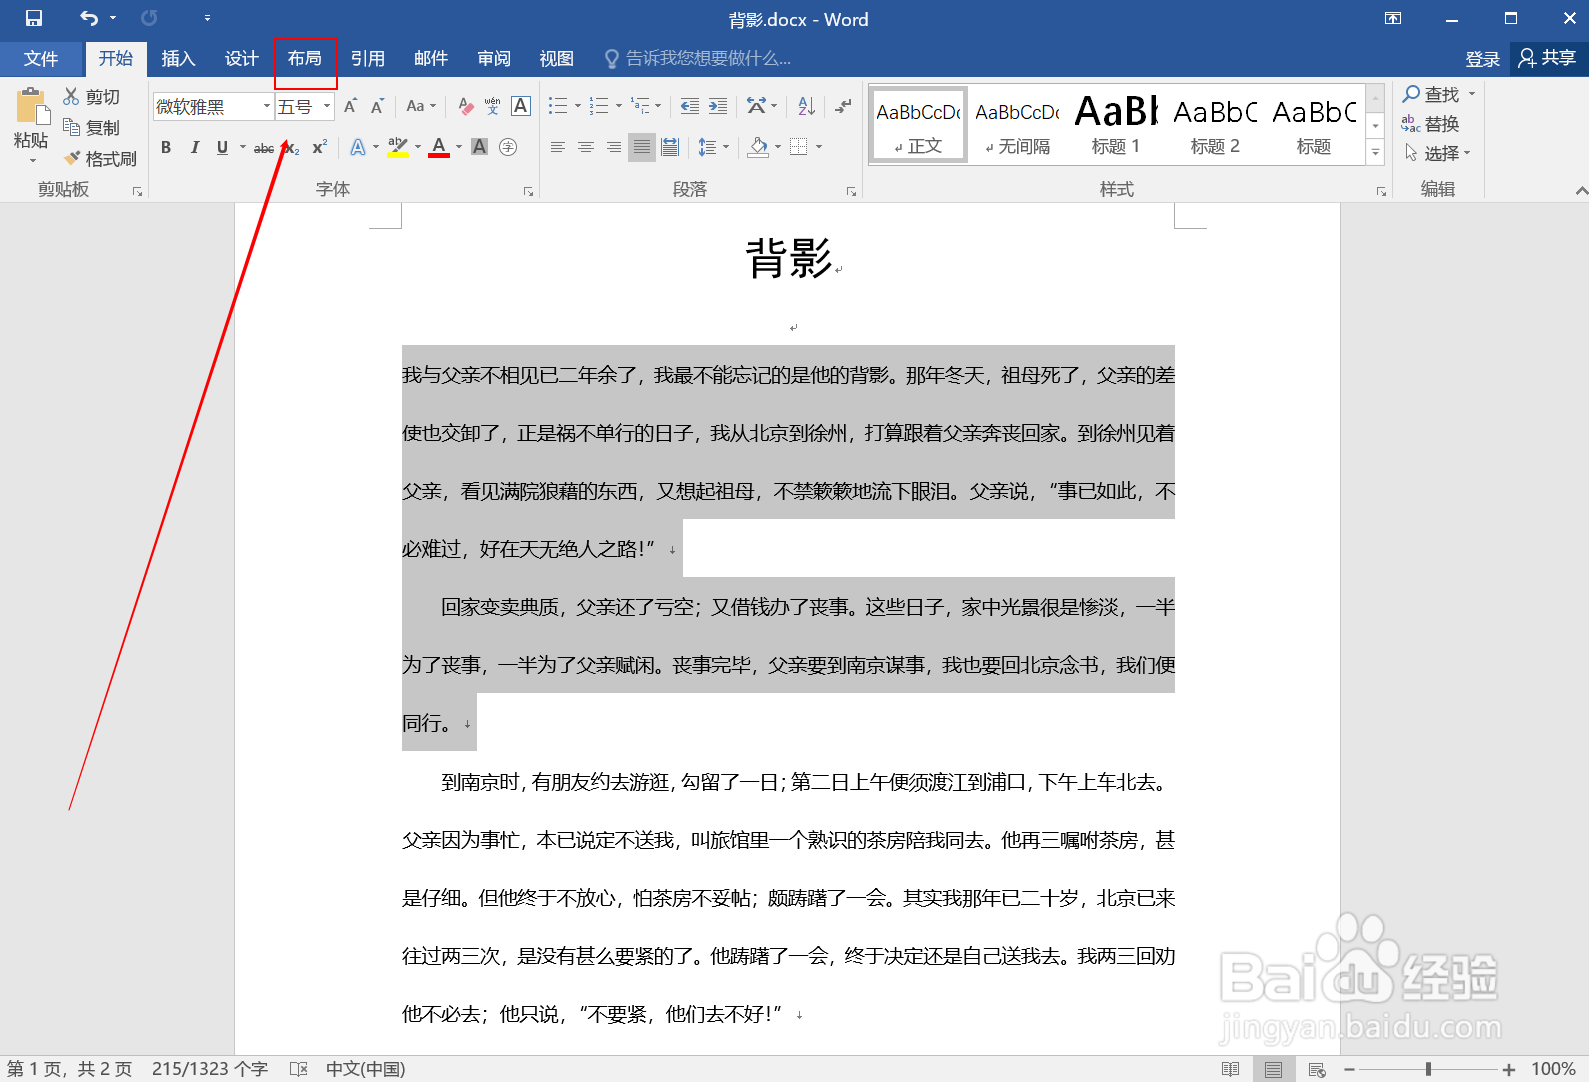Apply red font color
This screenshot has height=1082, width=1589.
coord(439,147)
